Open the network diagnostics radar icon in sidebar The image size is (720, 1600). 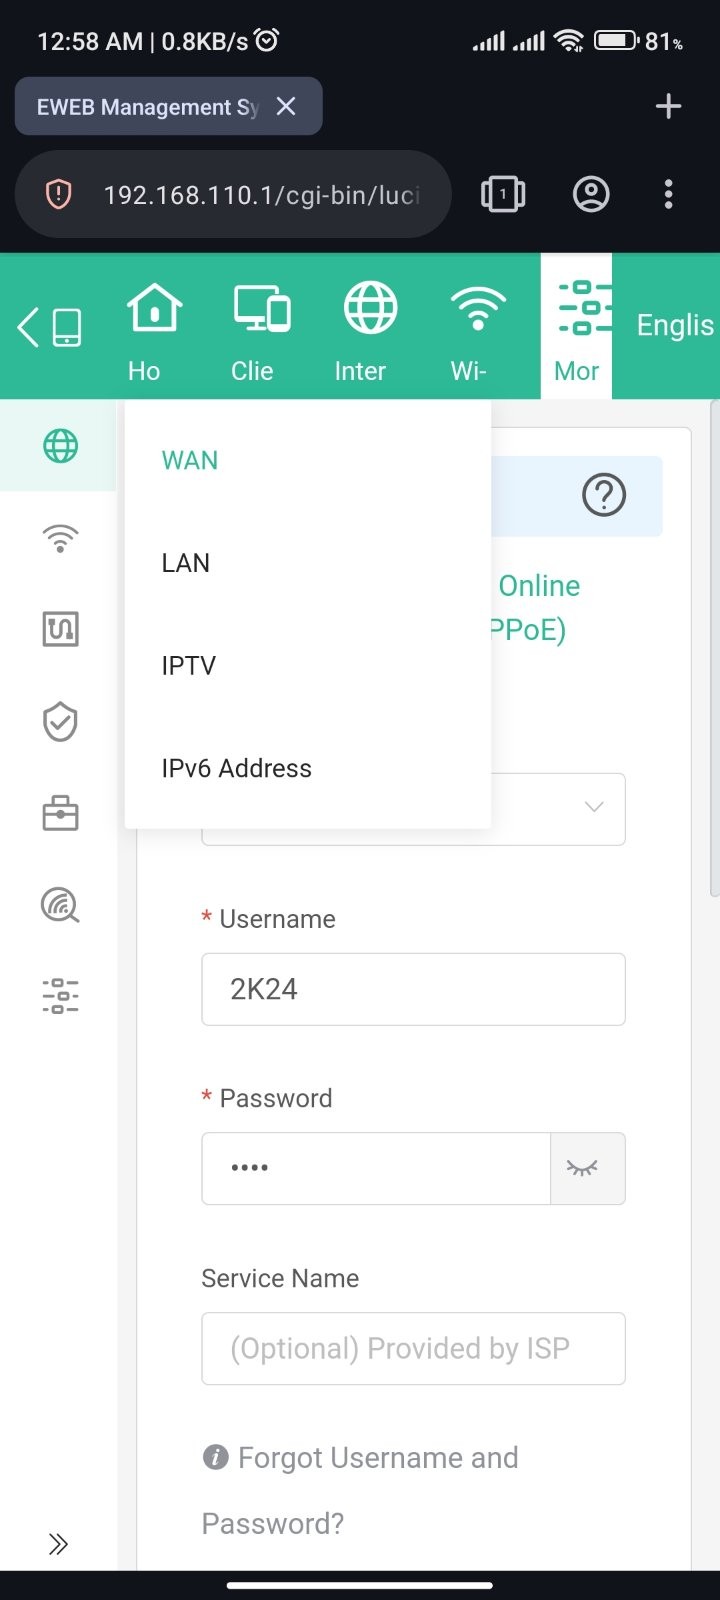coord(60,905)
